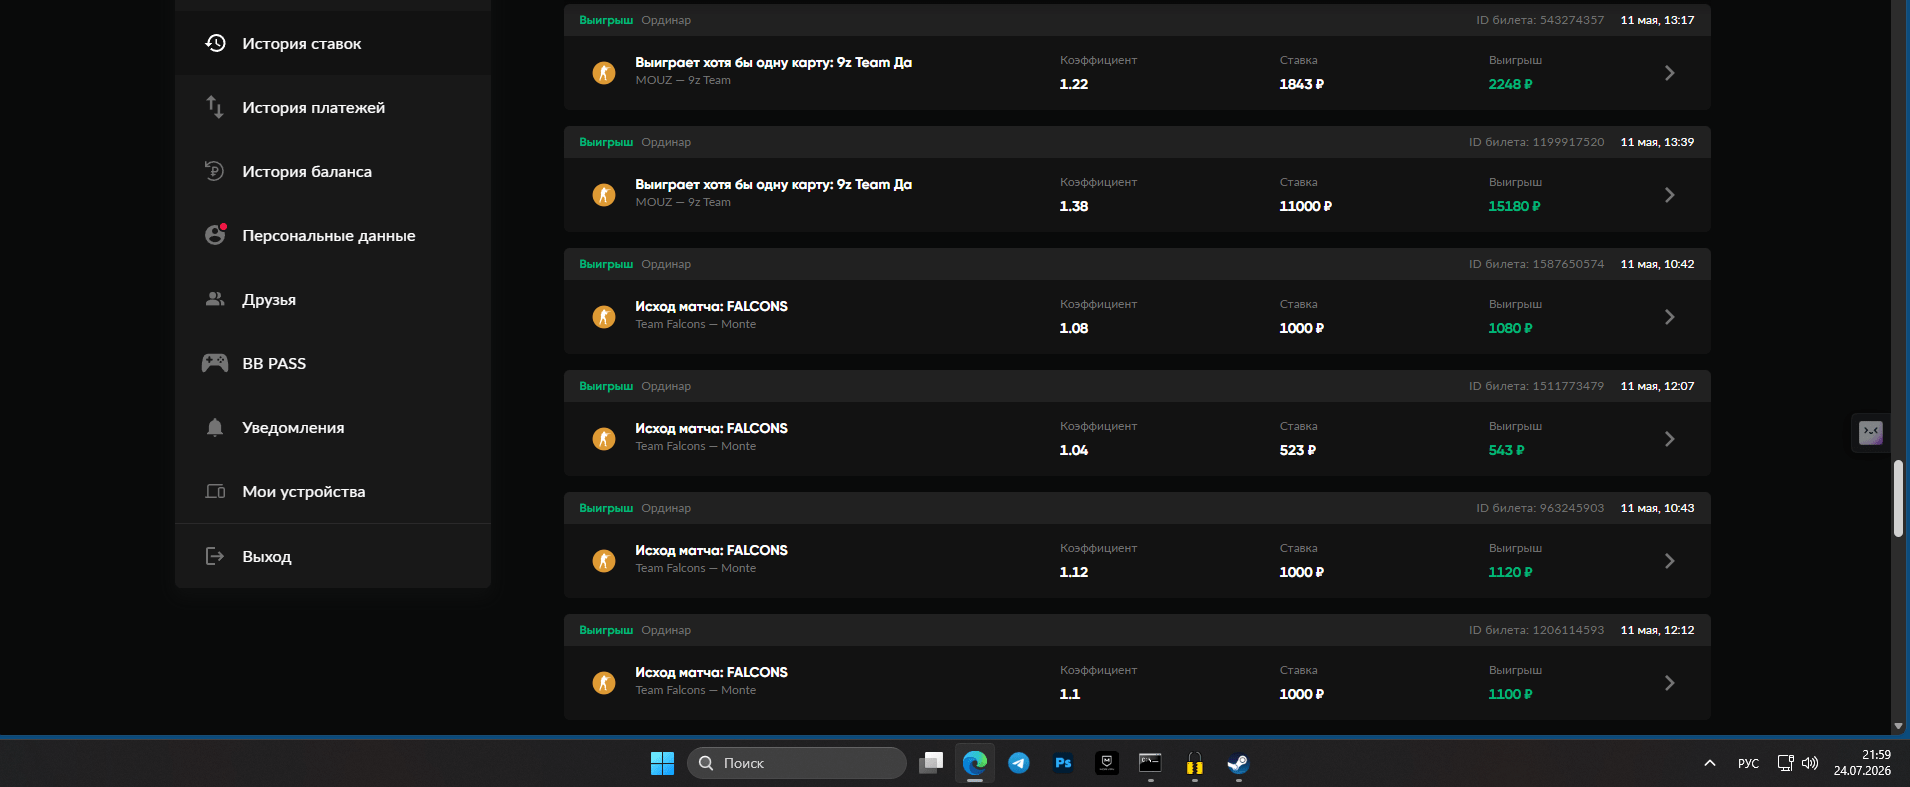Expand ticket 543274357 details arrow
This screenshot has height=787, width=1910.
pyautogui.click(x=1669, y=73)
